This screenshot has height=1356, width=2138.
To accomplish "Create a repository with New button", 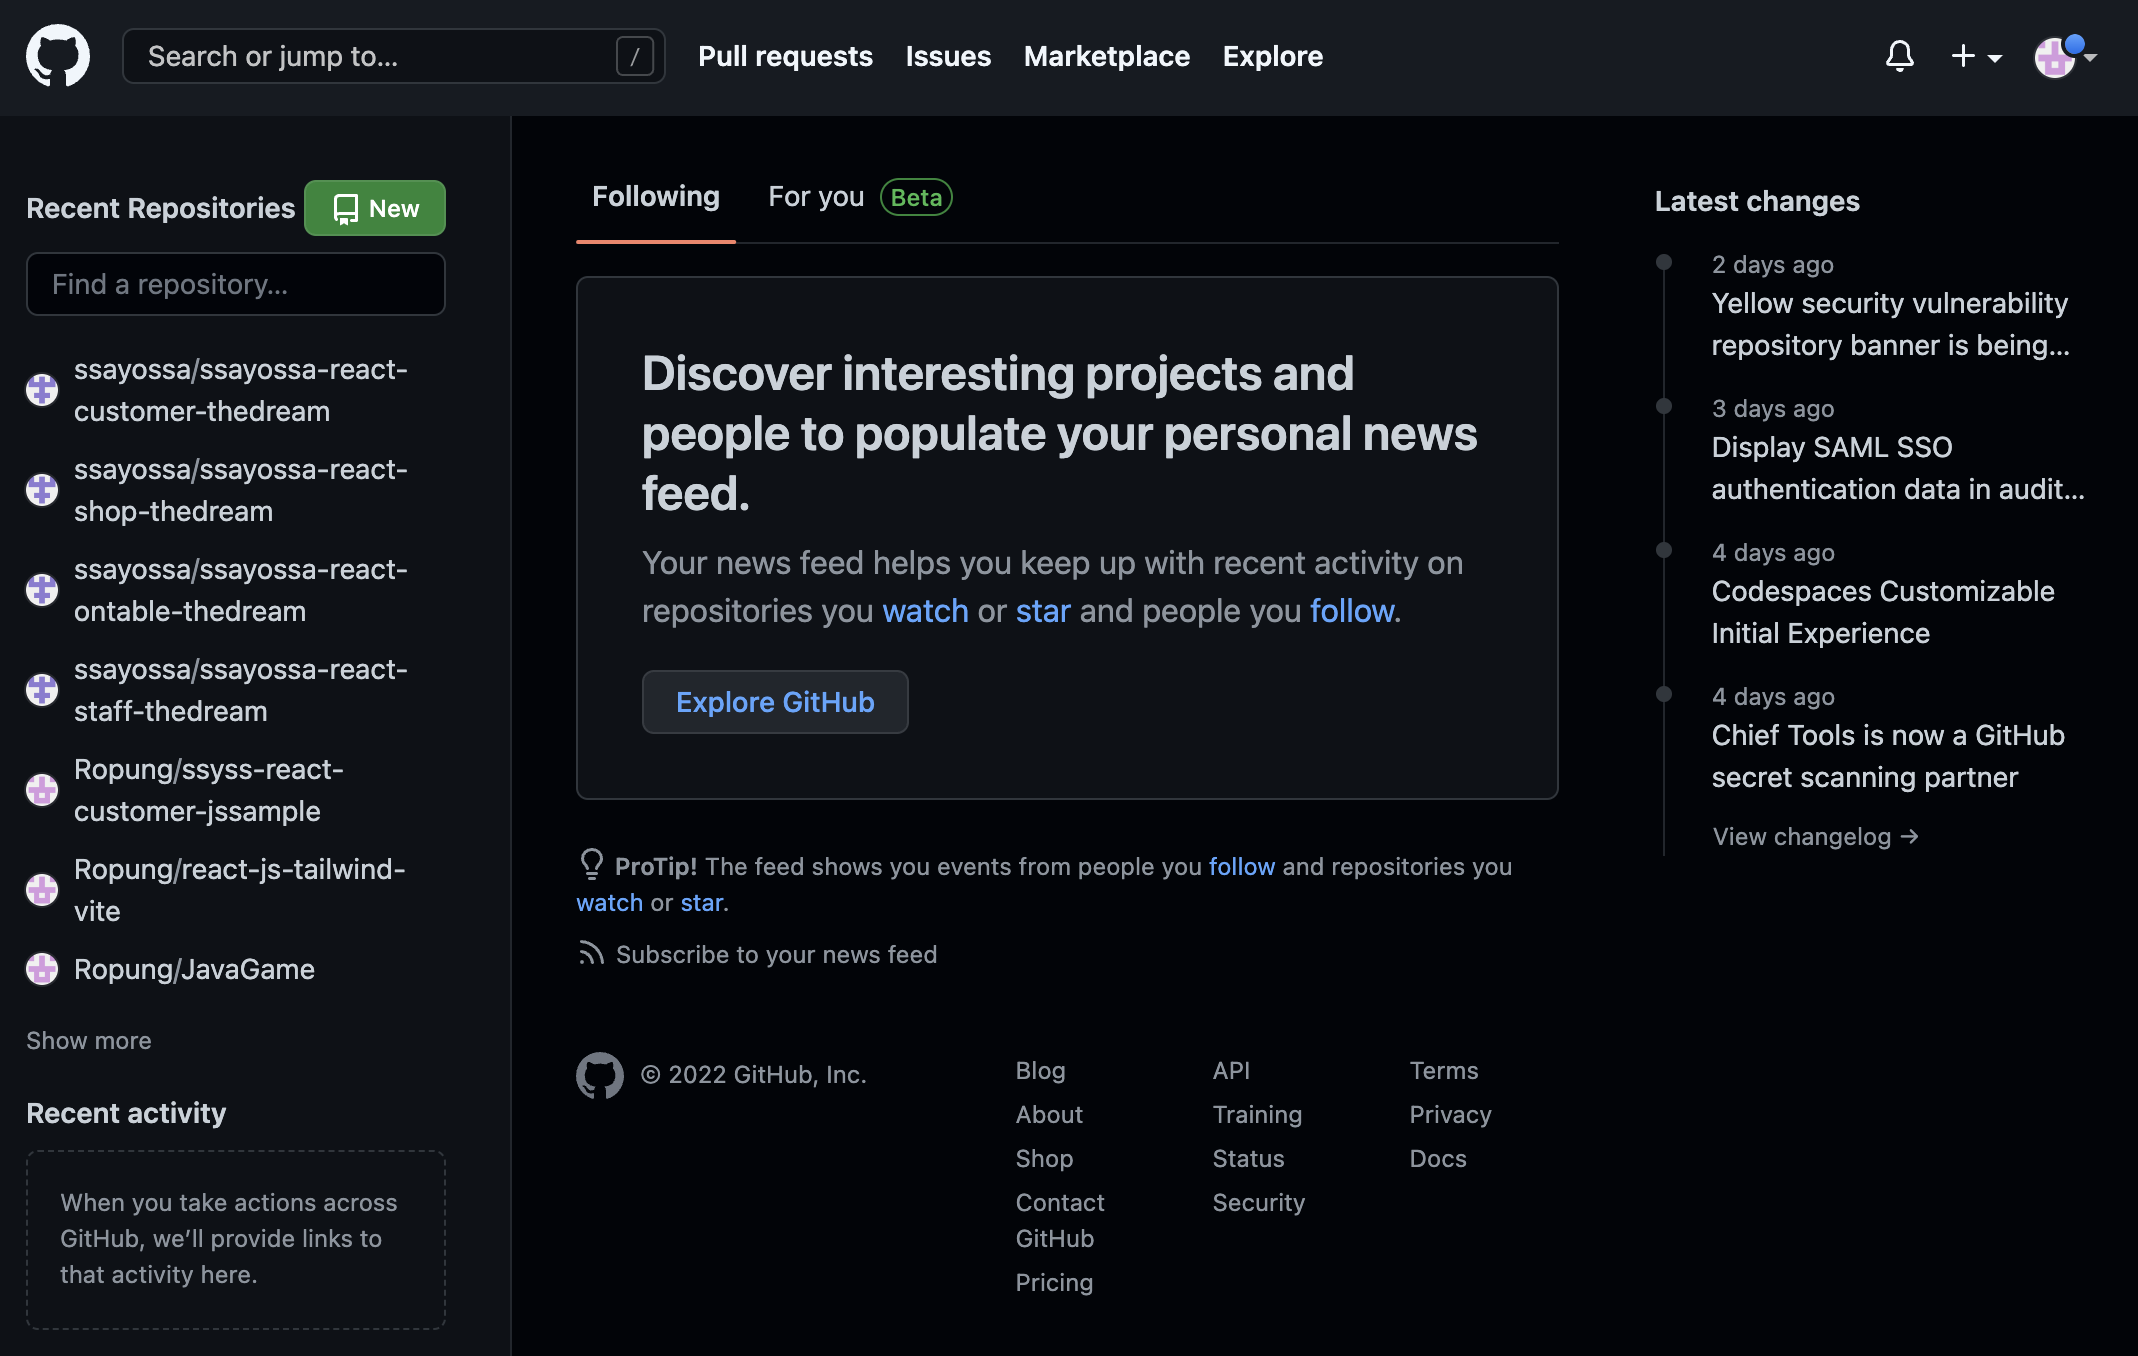I will [375, 208].
